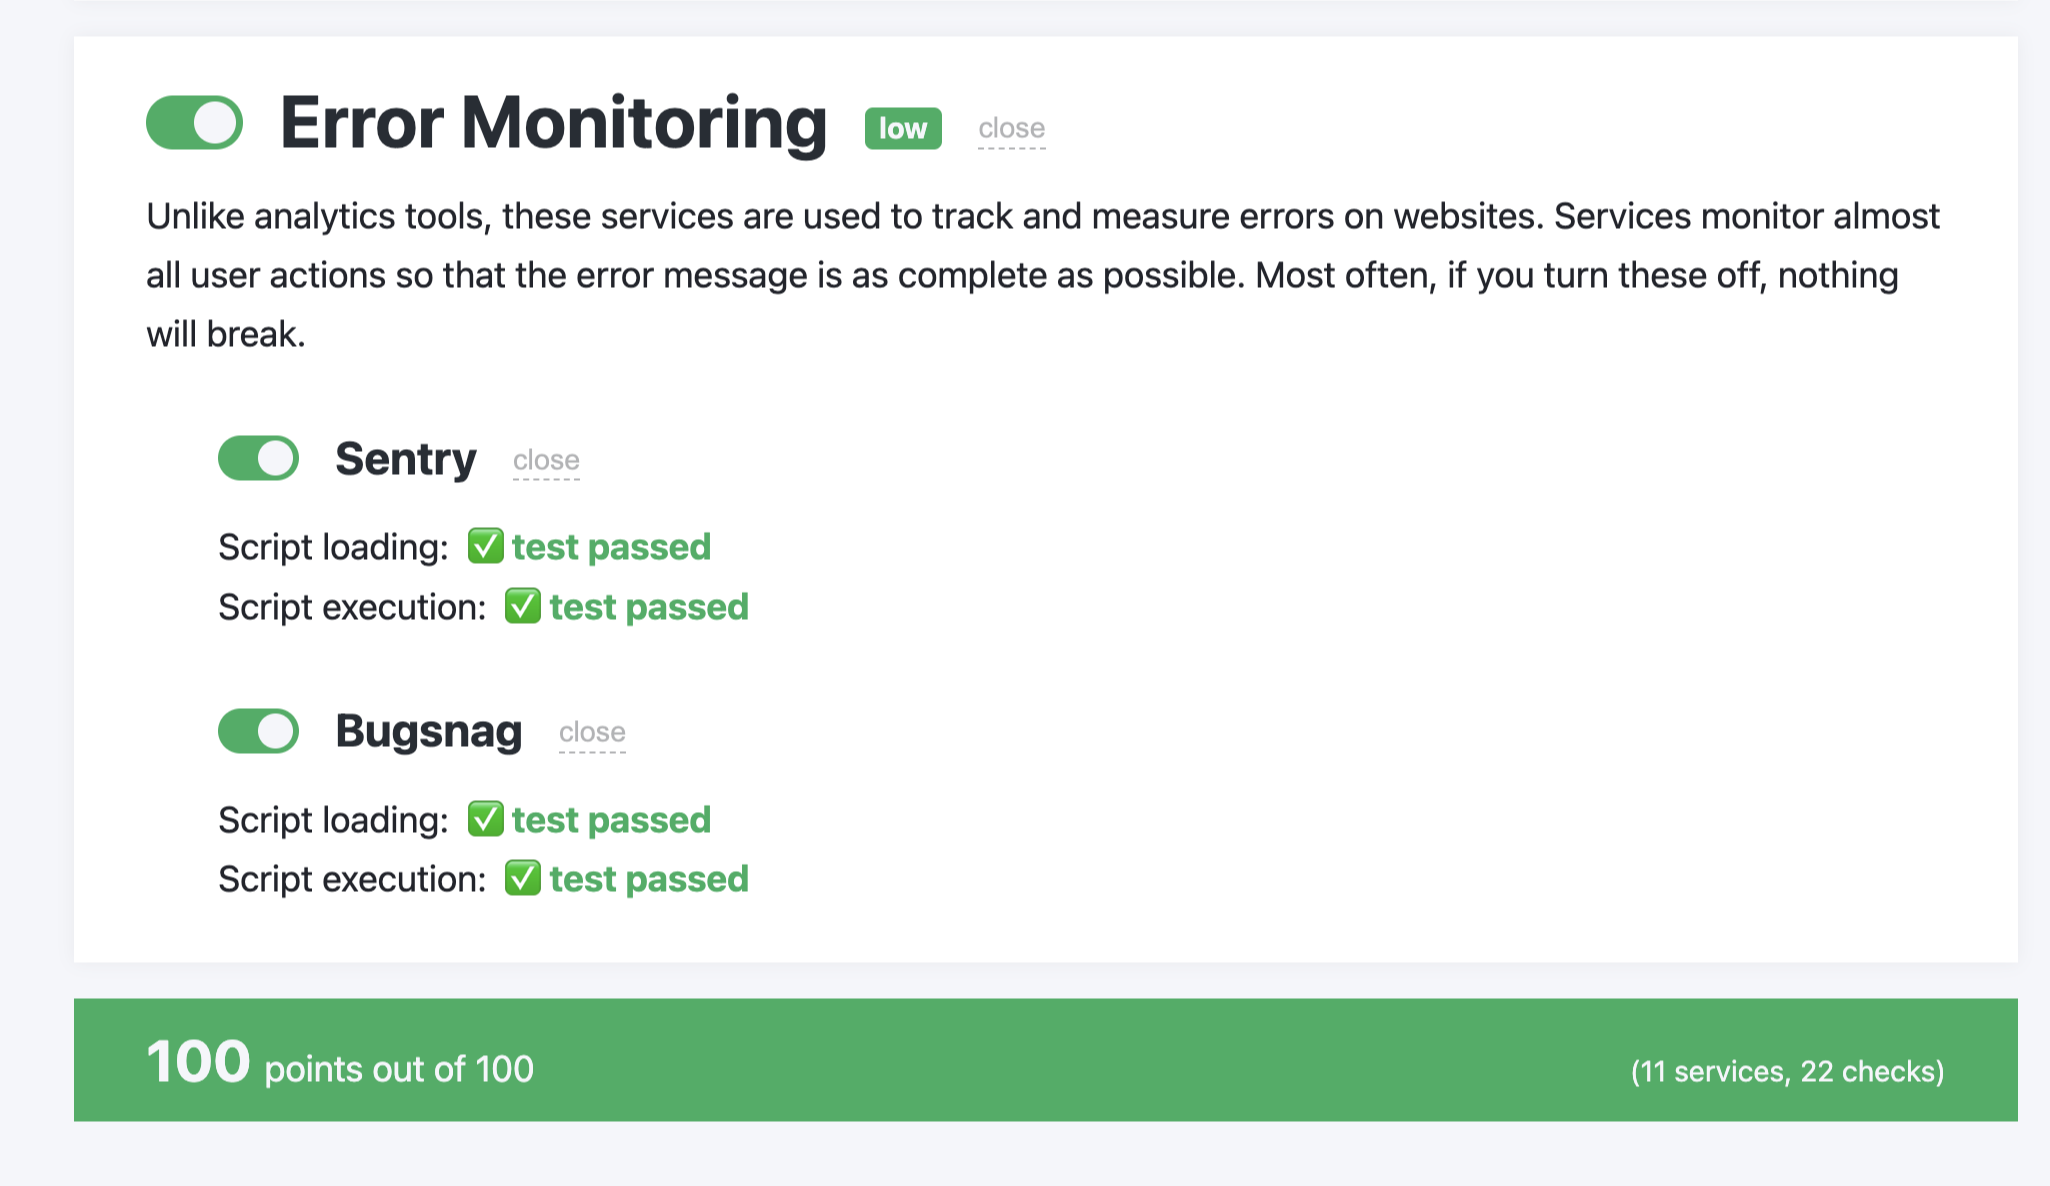Click Sentry script loading 'test passed' text

[611, 547]
